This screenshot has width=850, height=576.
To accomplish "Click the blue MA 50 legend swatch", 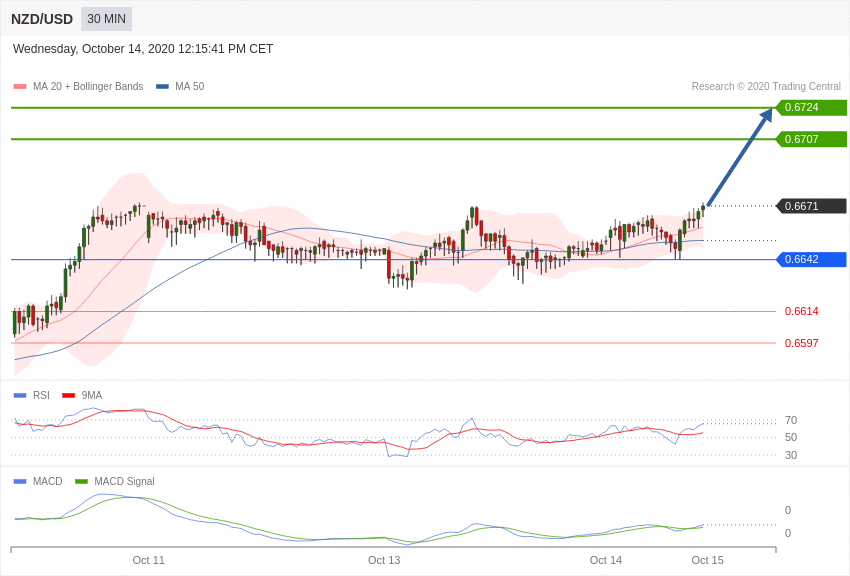I will tap(162, 87).
